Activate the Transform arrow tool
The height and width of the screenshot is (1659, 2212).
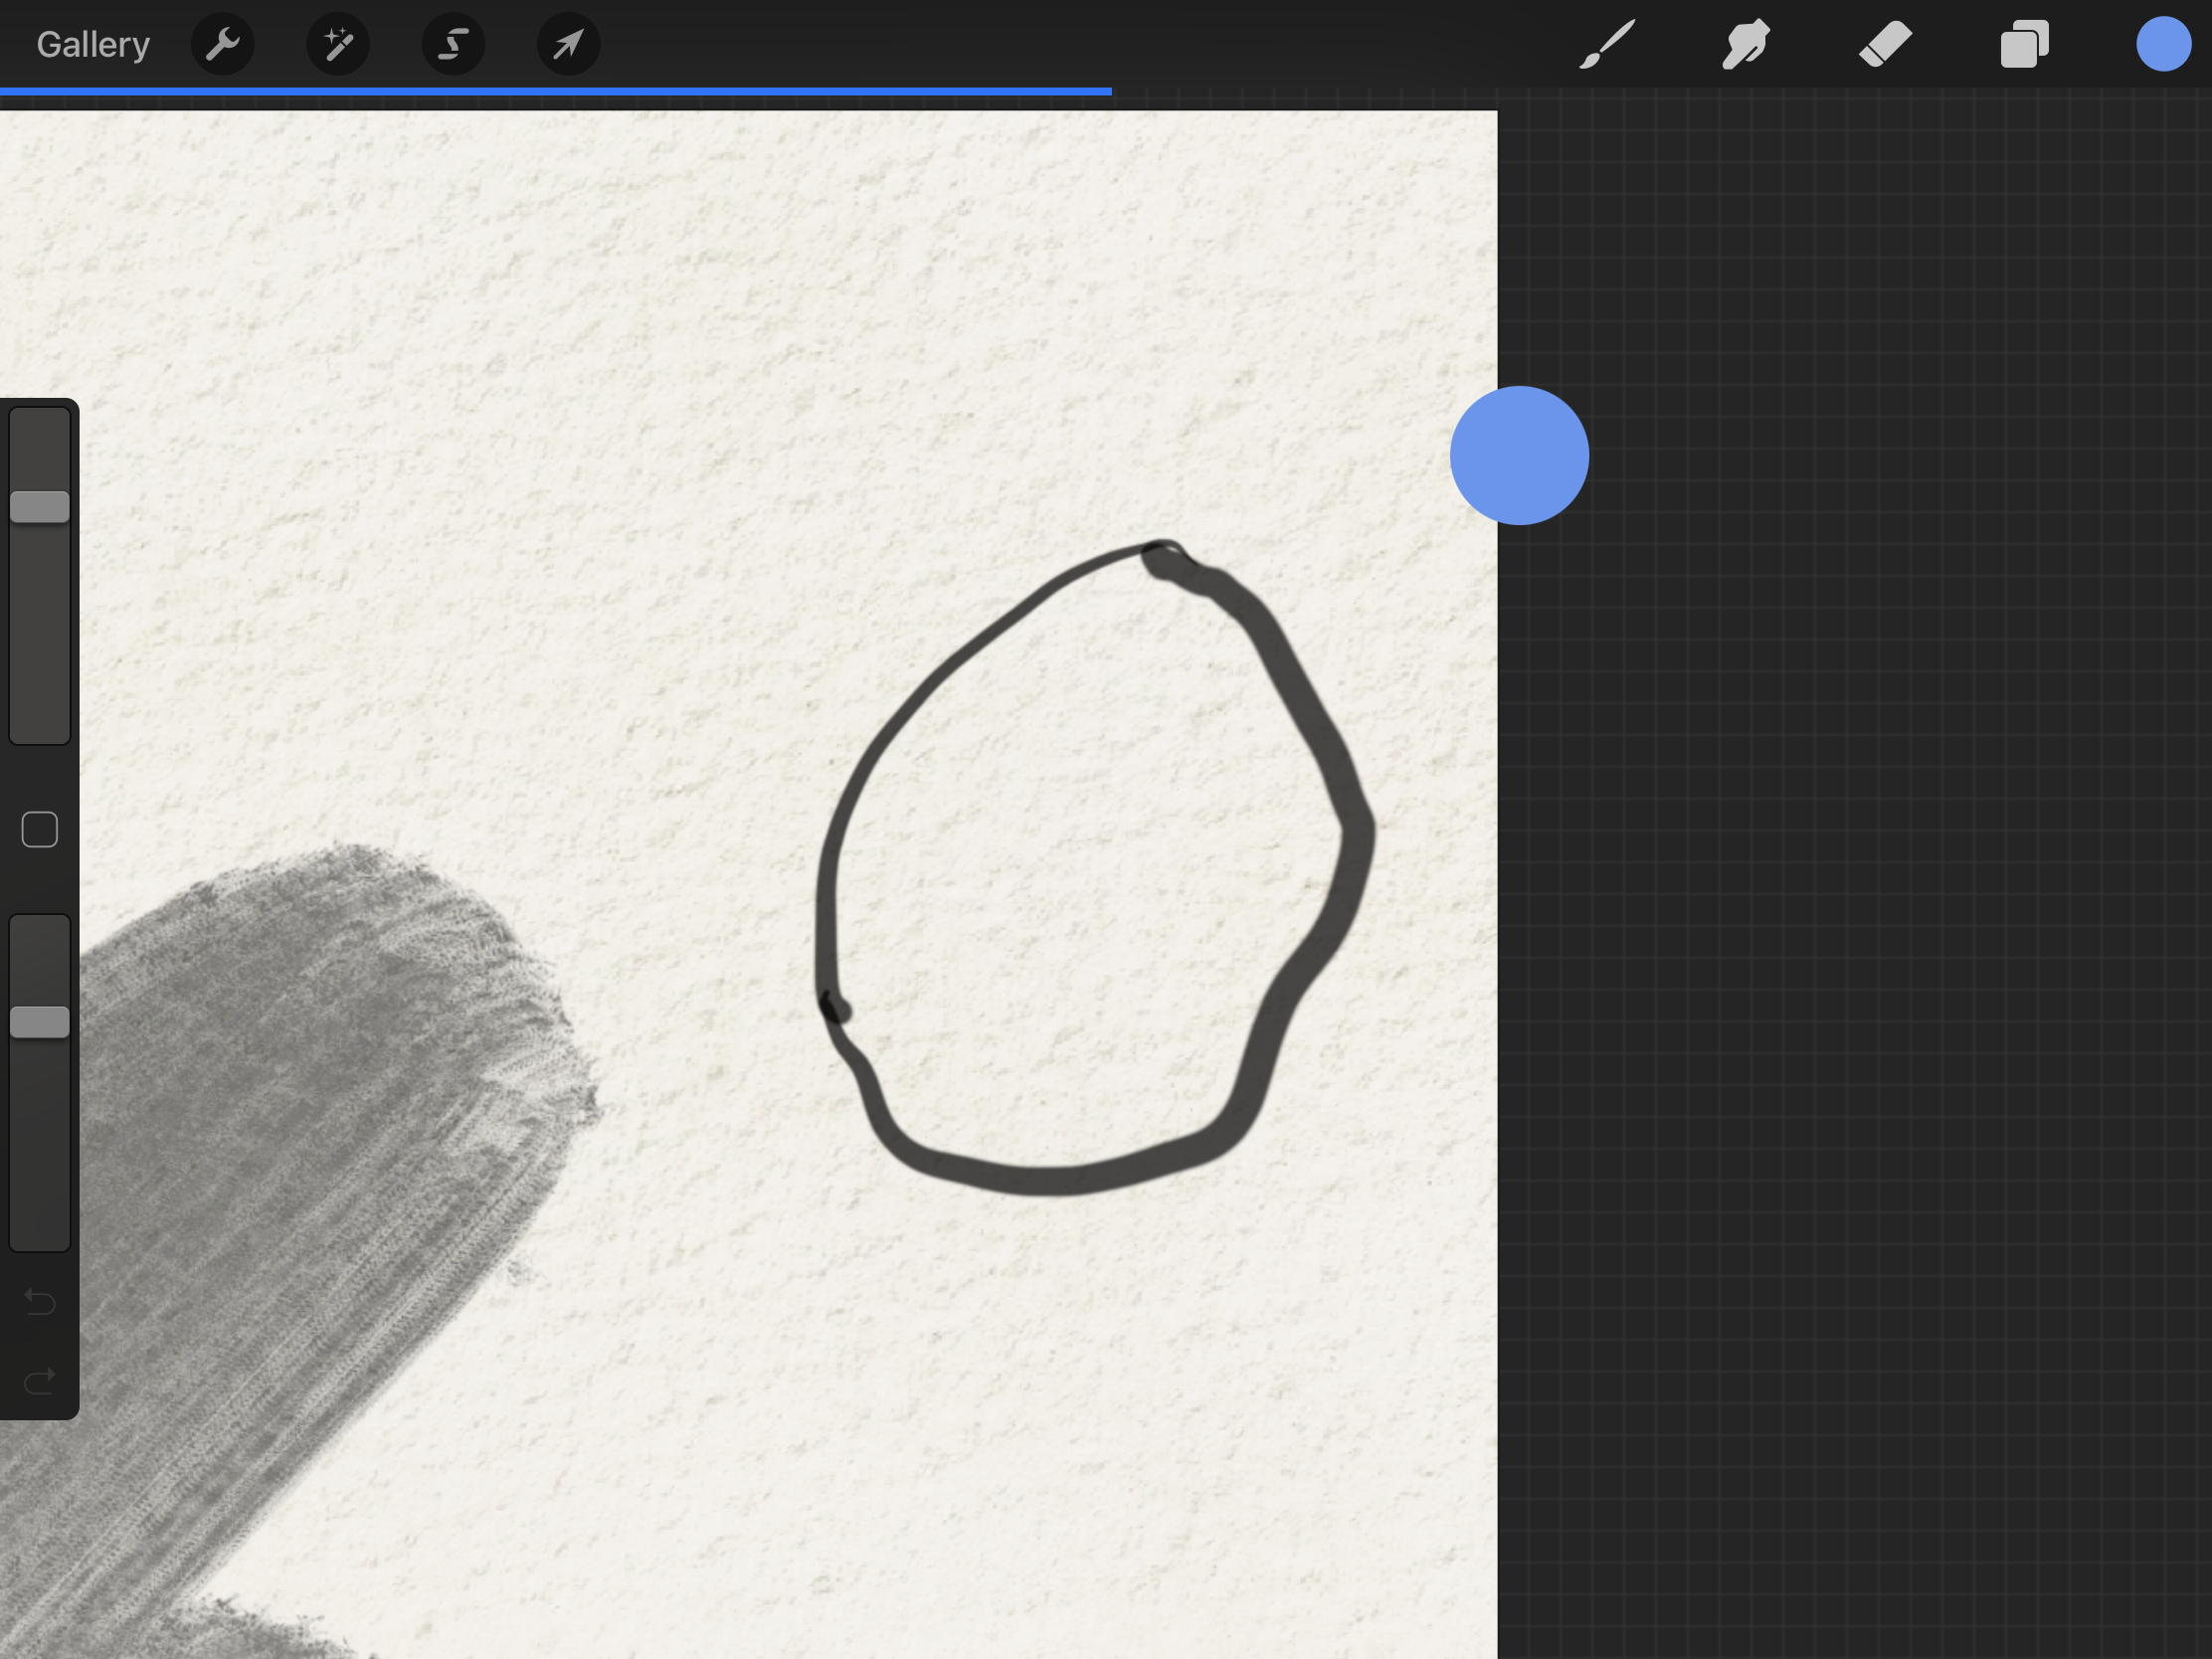tap(569, 44)
